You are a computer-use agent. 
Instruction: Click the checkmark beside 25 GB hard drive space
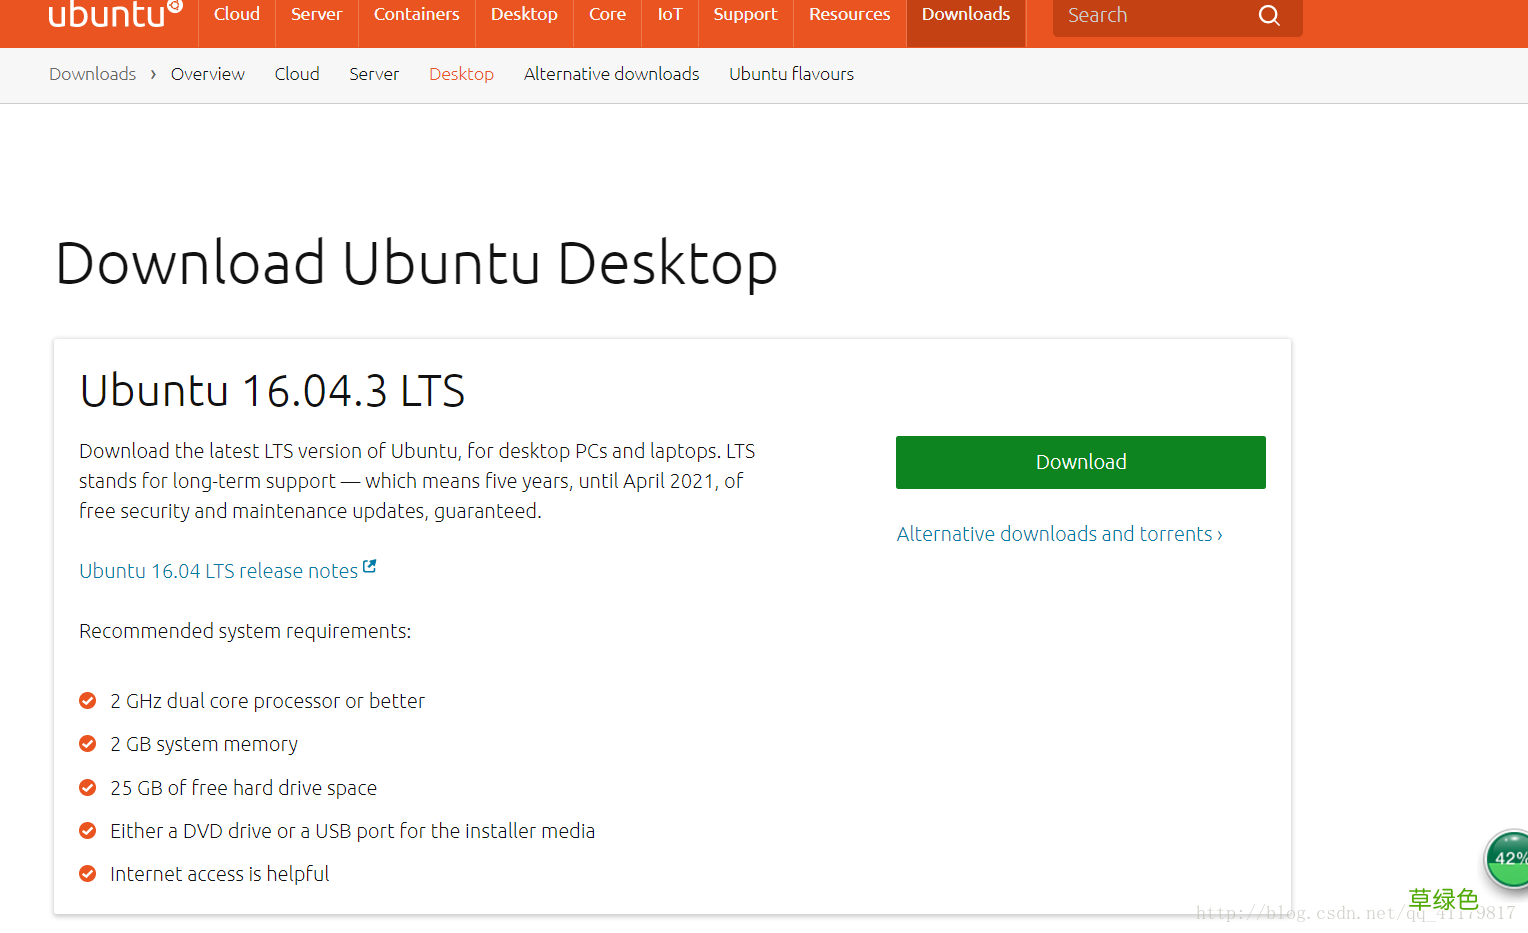[87, 787]
